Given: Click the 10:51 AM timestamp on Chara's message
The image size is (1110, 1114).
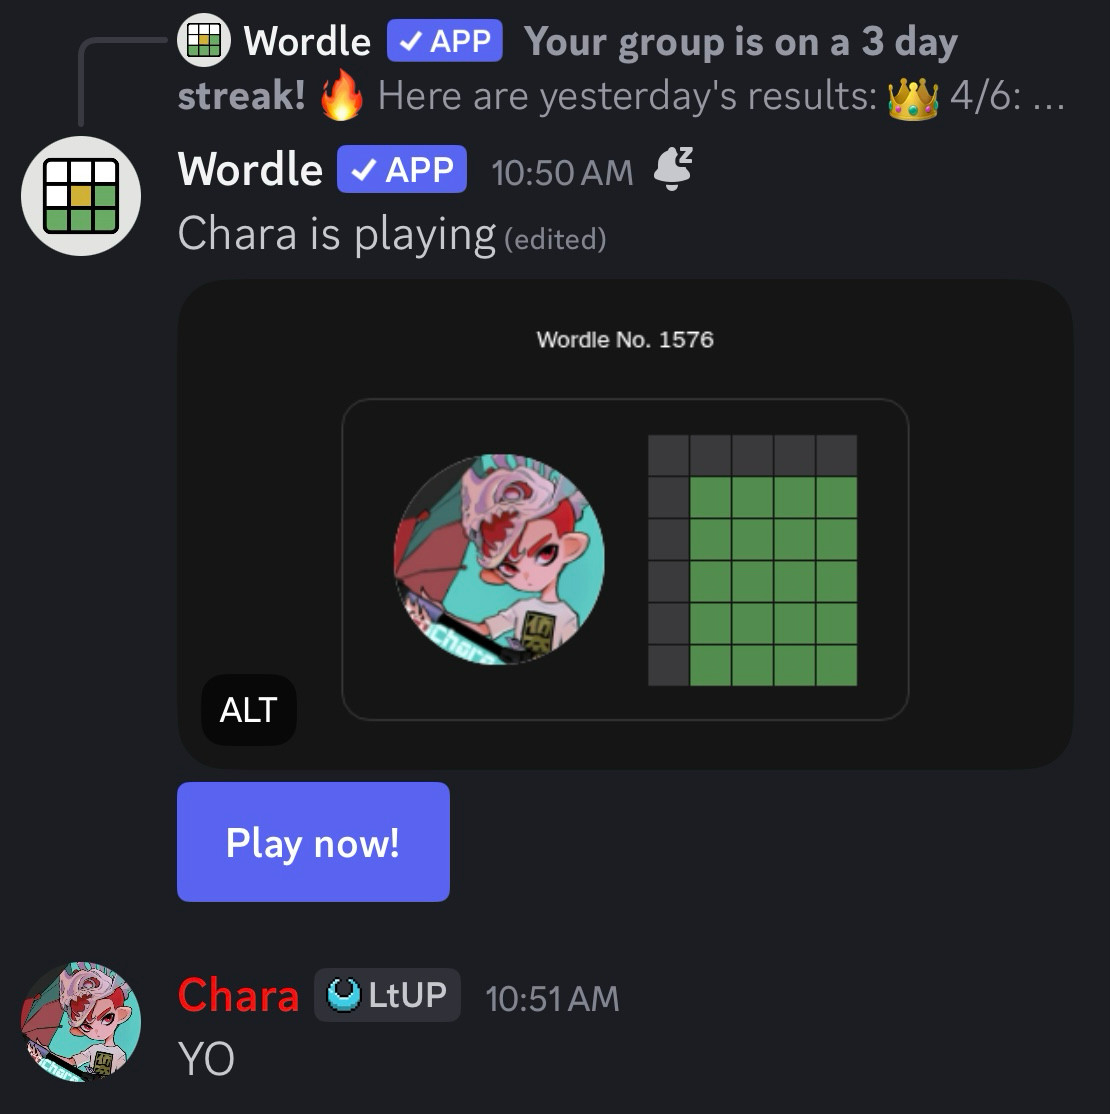Looking at the screenshot, I should (x=552, y=998).
